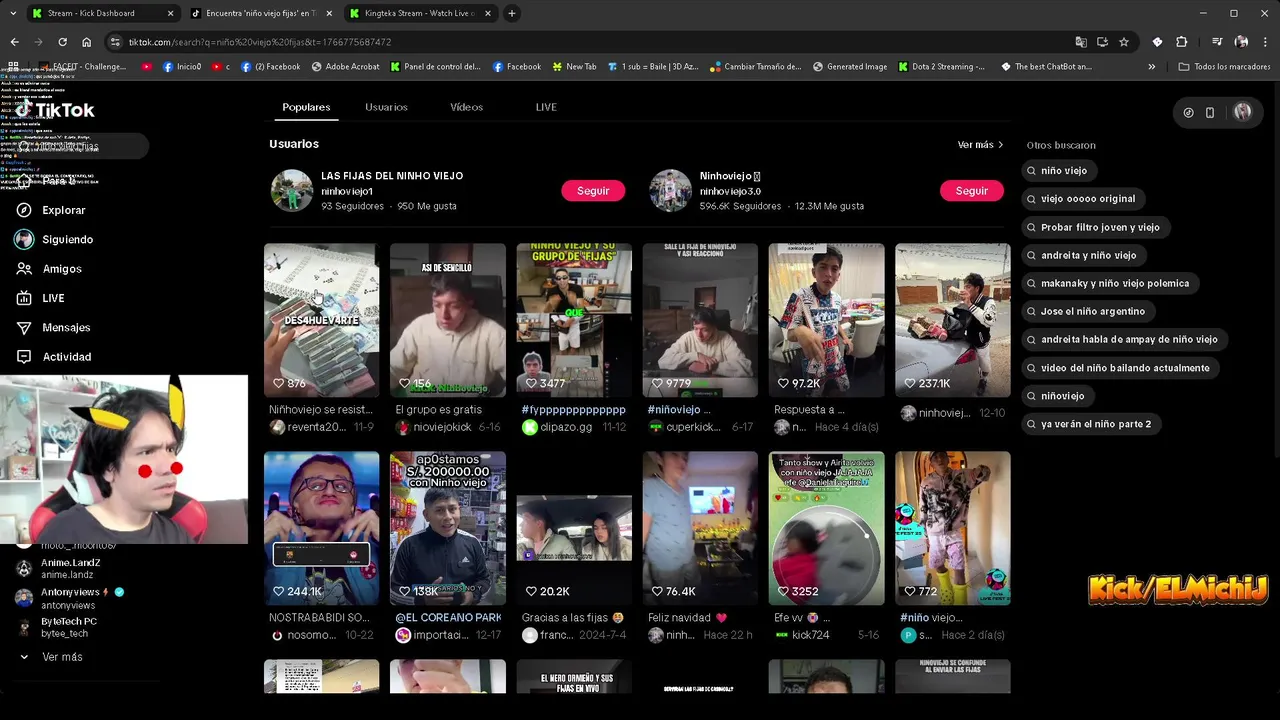Reload the TikTok page
Viewport: 1280px width, 720px height.
pyautogui.click(x=62, y=42)
